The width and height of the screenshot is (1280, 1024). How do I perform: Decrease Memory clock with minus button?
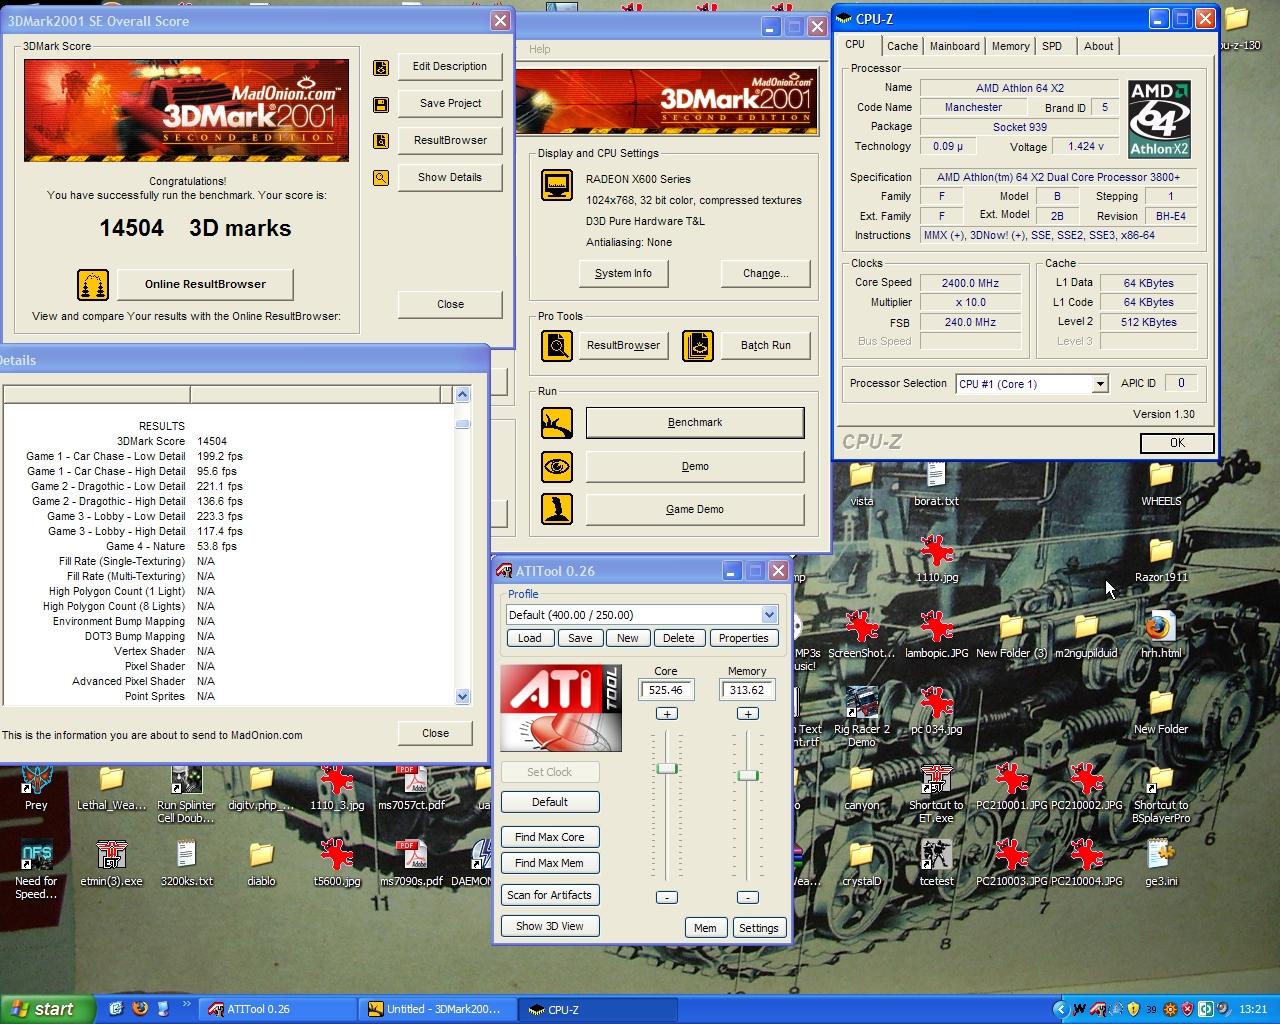(748, 897)
